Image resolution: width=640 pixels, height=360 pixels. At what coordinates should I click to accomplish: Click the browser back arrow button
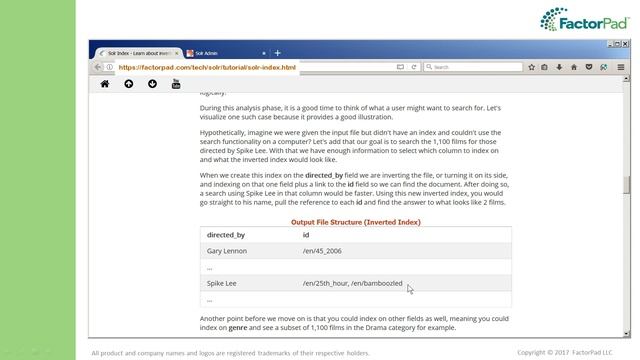(x=98, y=67)
